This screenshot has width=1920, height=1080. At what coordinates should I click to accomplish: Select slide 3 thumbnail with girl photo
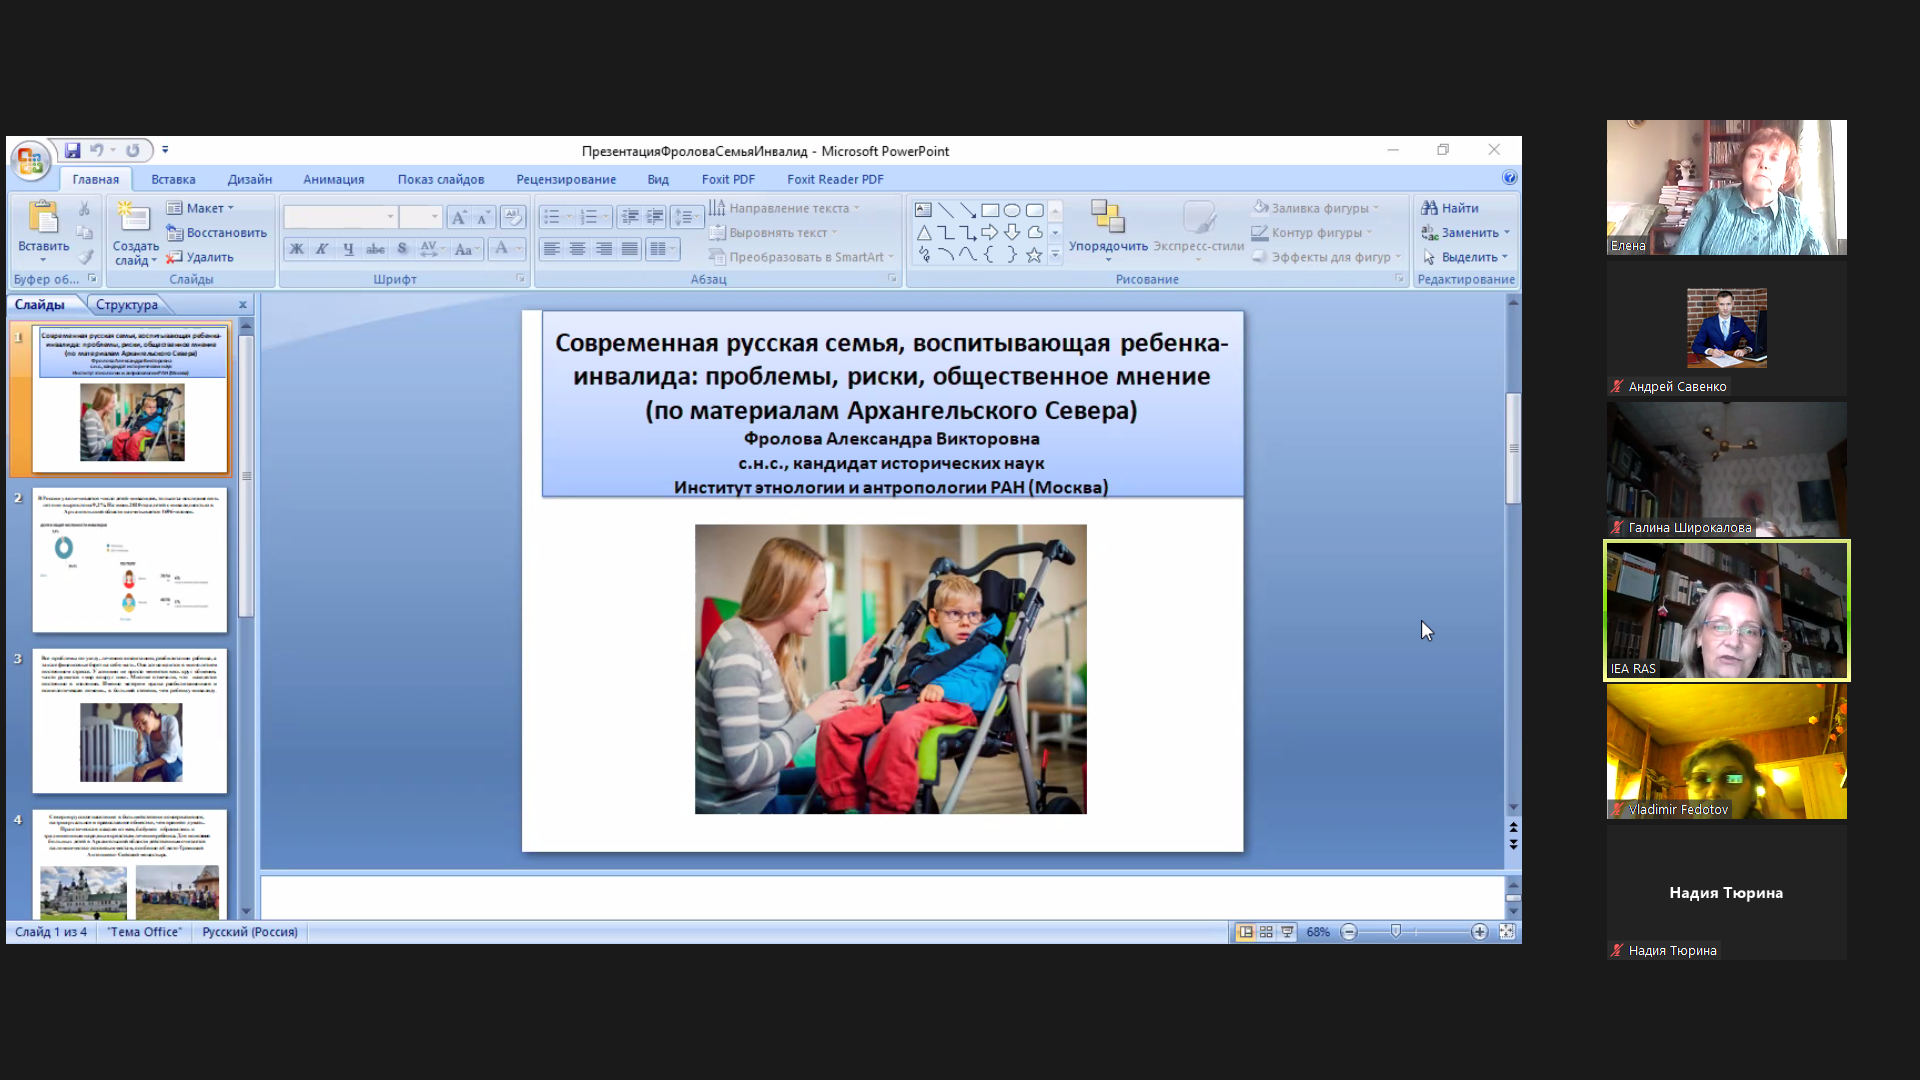(x=130, y=721)
